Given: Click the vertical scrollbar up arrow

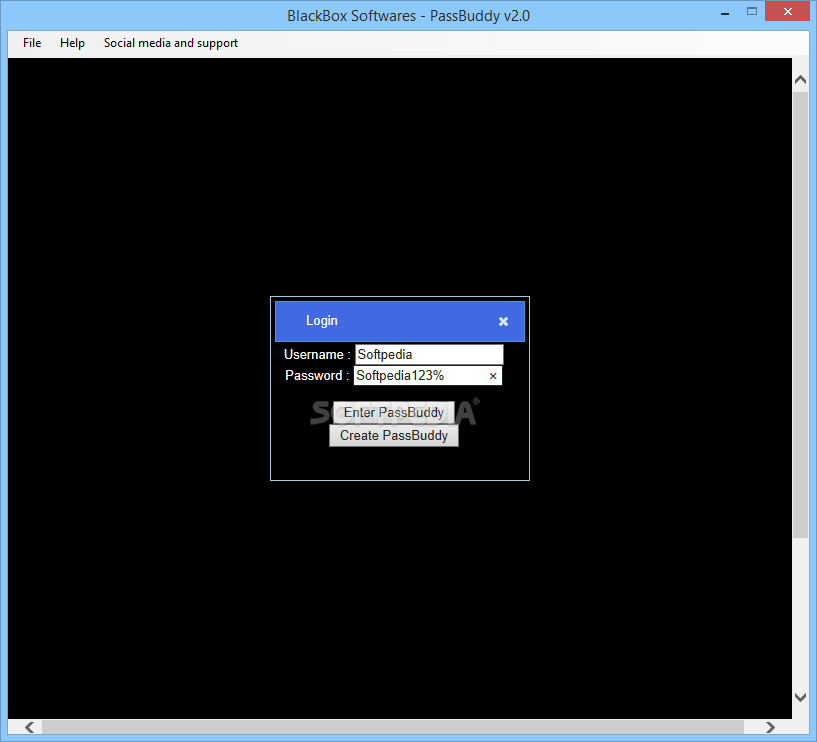Looking at the screenshot, I should point(800,80).
